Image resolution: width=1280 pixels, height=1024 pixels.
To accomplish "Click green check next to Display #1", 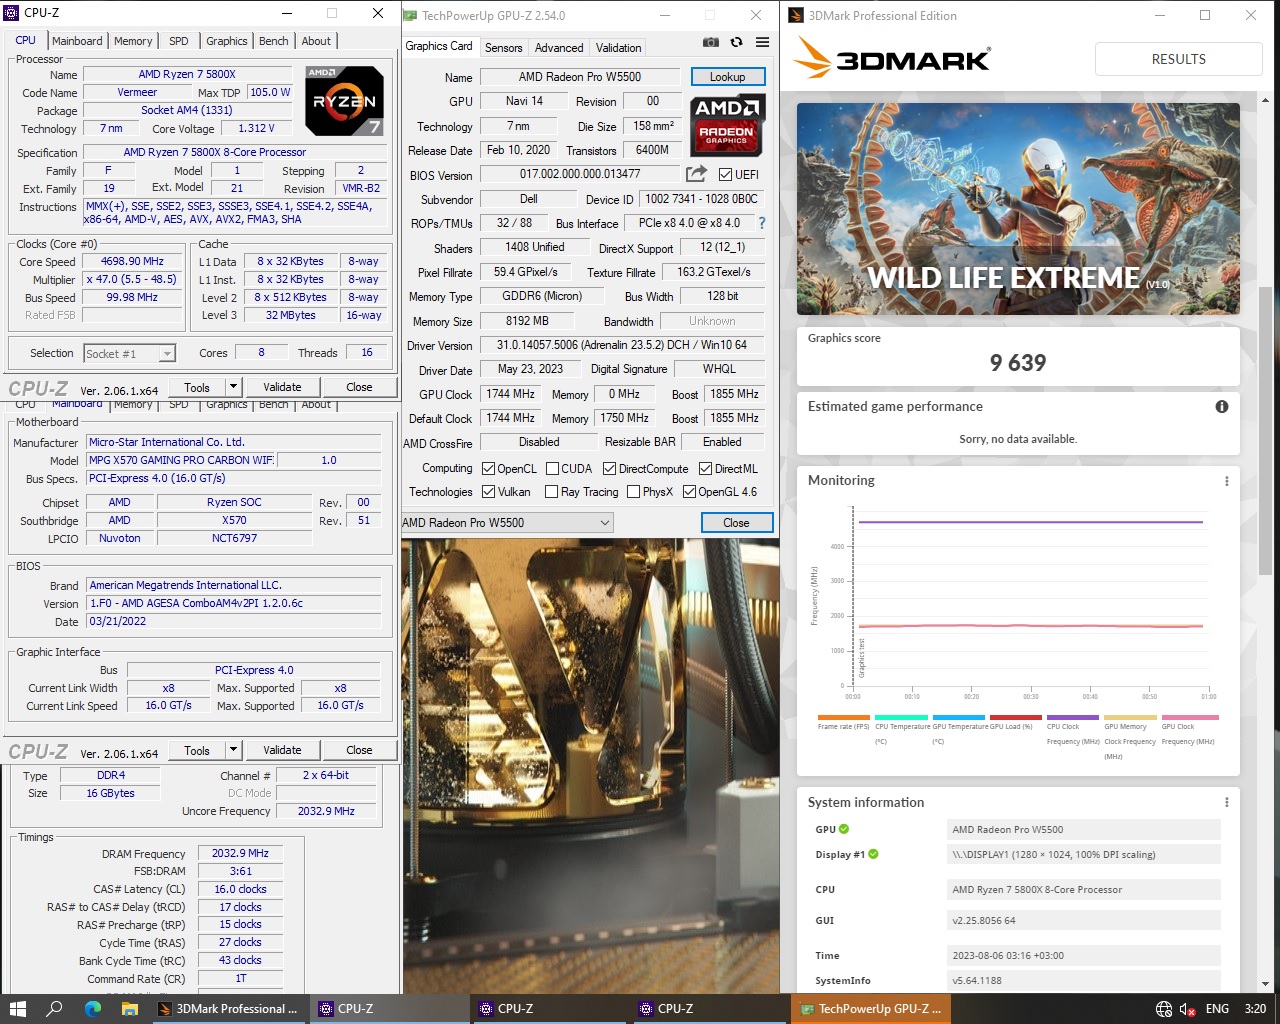I will pyautogui.click(x=873, y=854).
